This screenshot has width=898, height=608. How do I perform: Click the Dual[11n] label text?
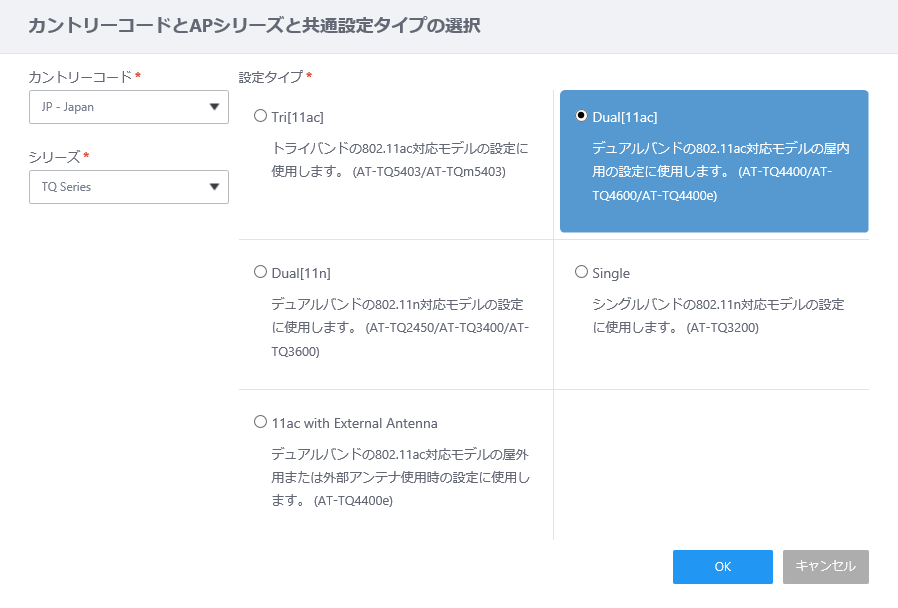point(301,273)
